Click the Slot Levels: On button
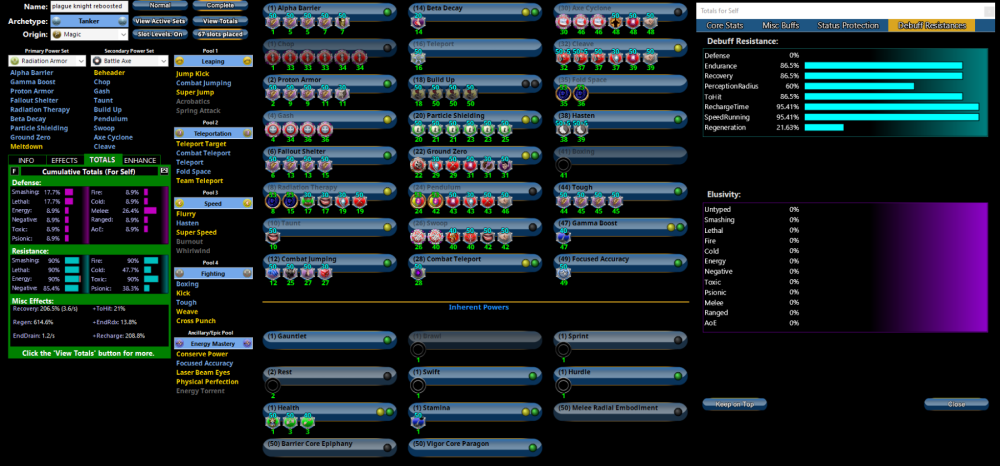This screenshot has width=1000, height=466. (160, 34)
